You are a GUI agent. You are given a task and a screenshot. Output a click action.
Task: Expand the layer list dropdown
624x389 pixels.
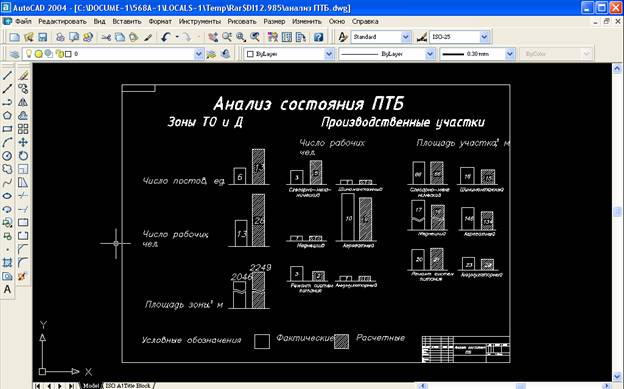tap(199, 54)
